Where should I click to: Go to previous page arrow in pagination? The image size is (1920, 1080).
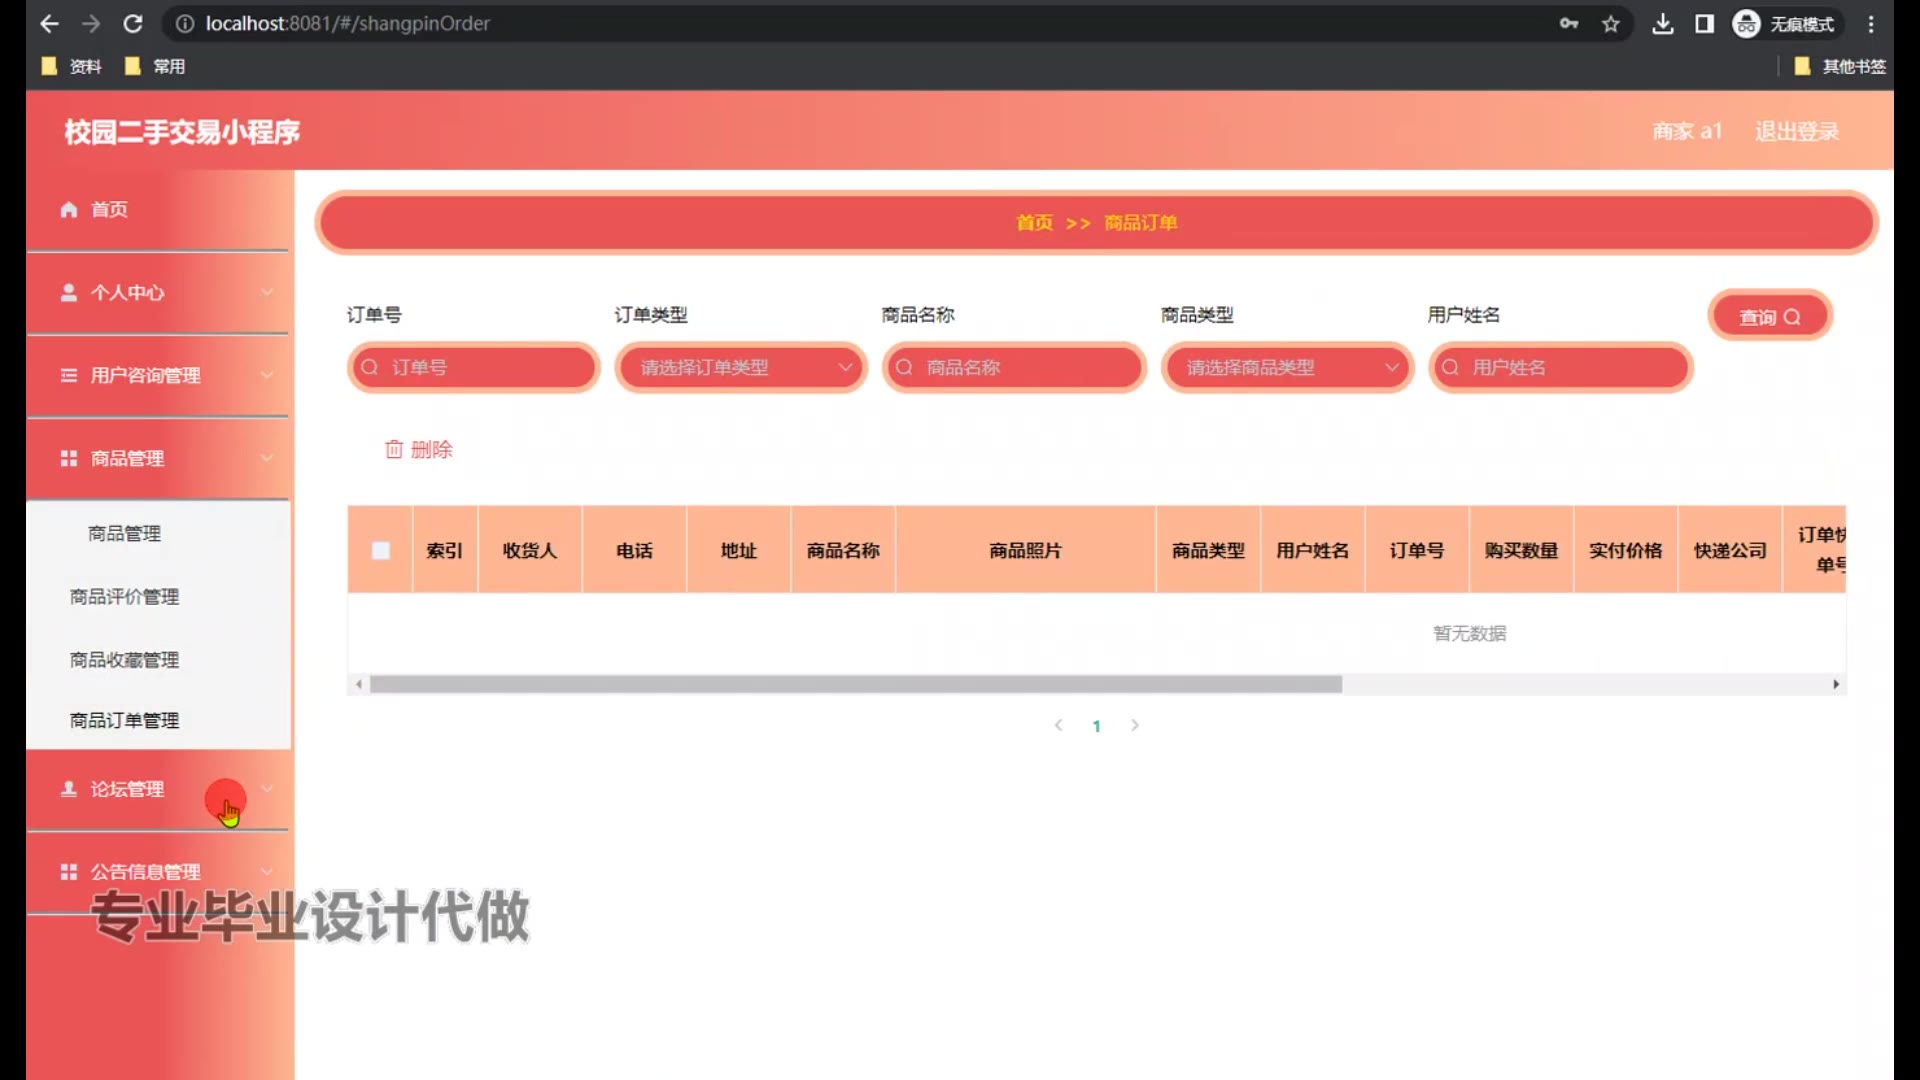(1058, 725)
